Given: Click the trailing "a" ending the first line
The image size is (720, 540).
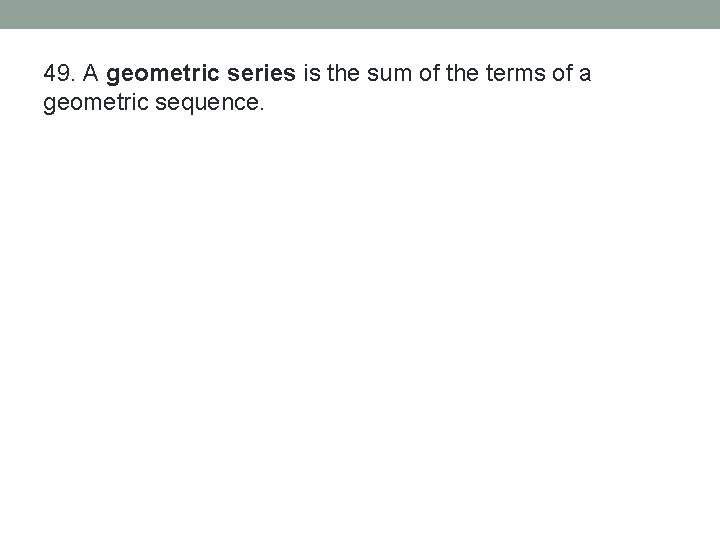Looking at the screenshot, I should click(586, 74).
